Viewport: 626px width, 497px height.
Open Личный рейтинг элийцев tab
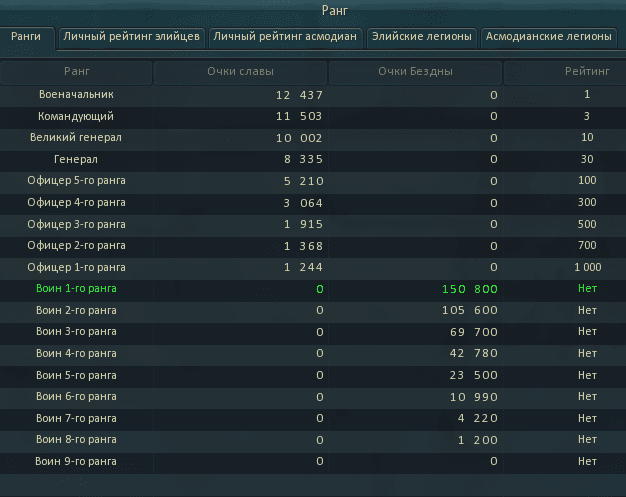click(132, 37)
